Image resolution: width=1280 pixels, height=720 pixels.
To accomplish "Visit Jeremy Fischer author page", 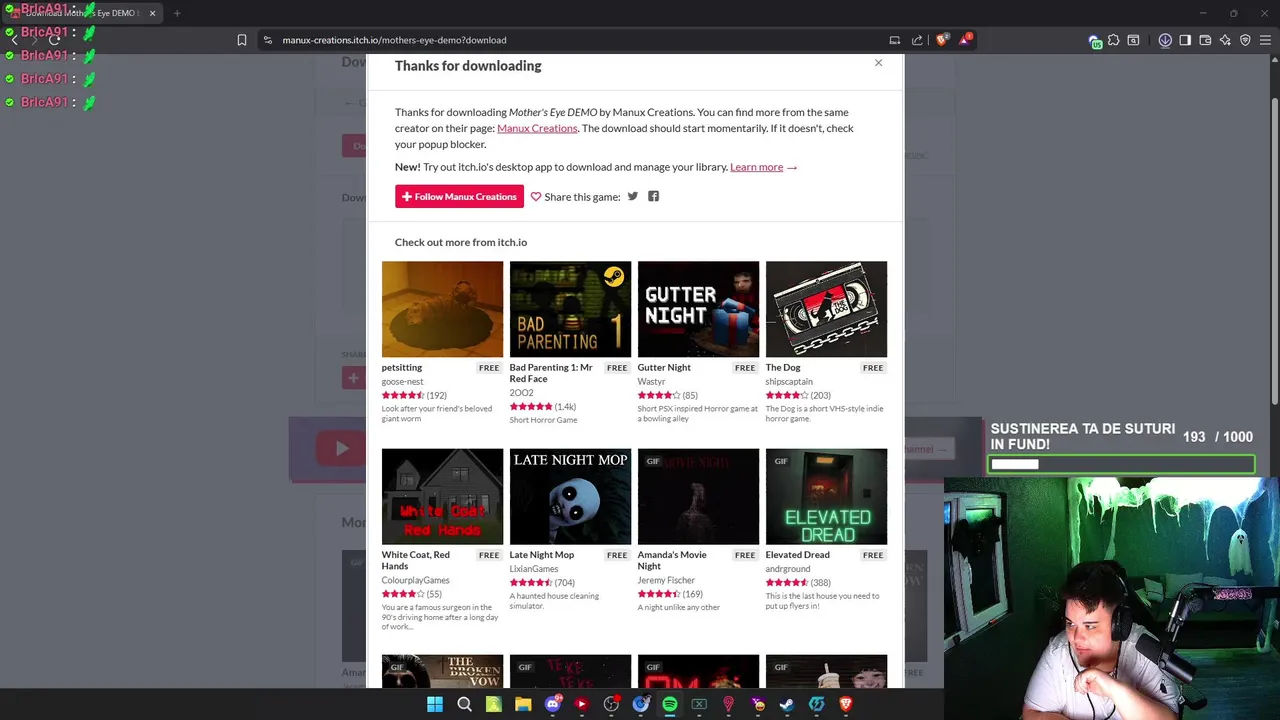I will click(666, 580).
